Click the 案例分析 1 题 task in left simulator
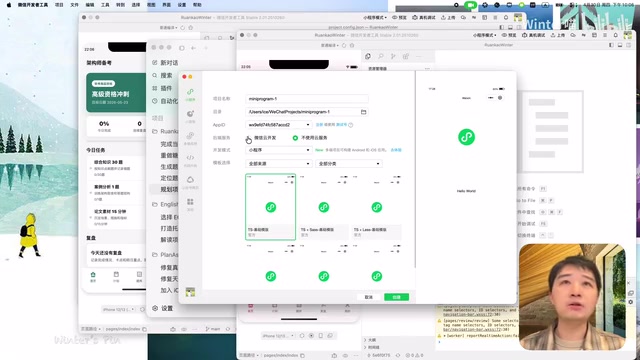Viewport: 640px width, 360px height. [x=116, y=192]
